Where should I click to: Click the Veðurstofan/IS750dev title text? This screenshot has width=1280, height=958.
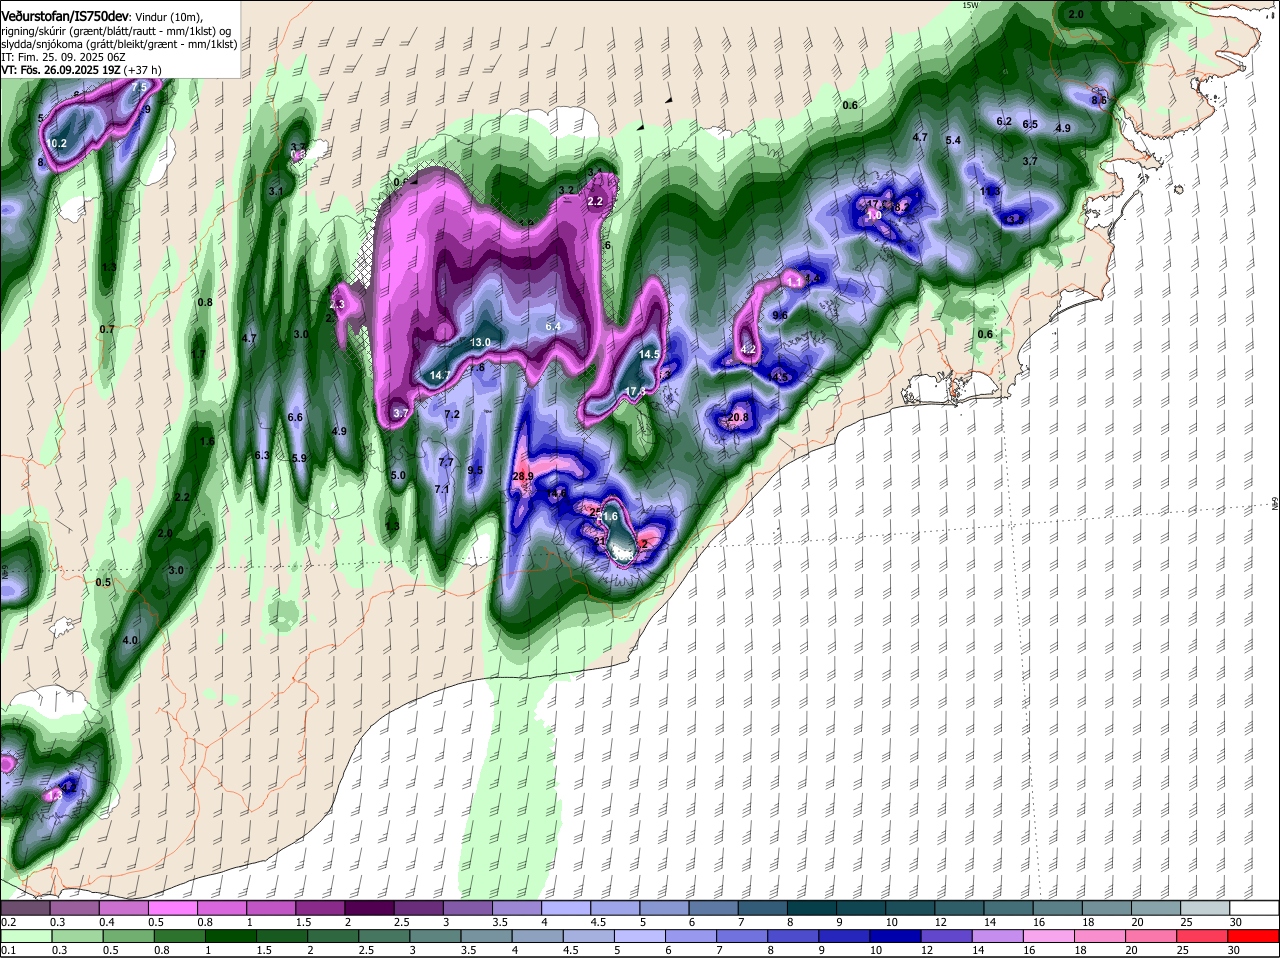point(65,16)
